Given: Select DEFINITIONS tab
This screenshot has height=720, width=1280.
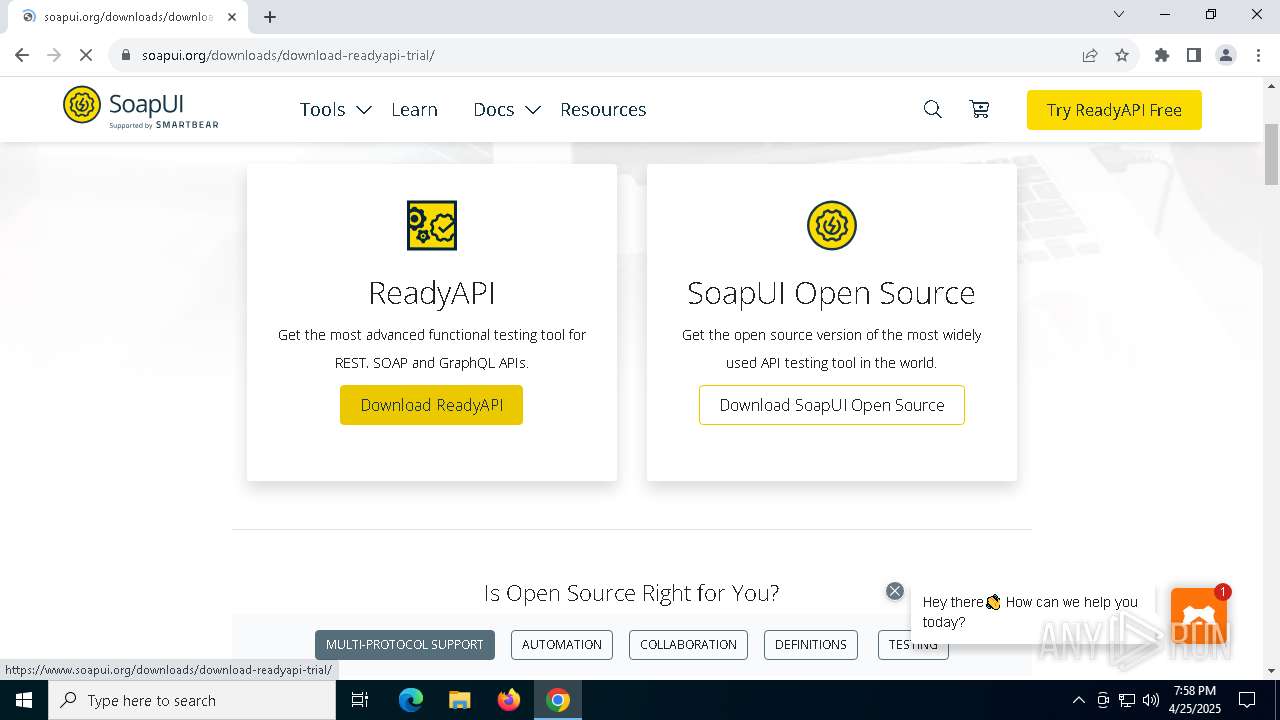Looking at the screenshot, I should pos(811,645).
